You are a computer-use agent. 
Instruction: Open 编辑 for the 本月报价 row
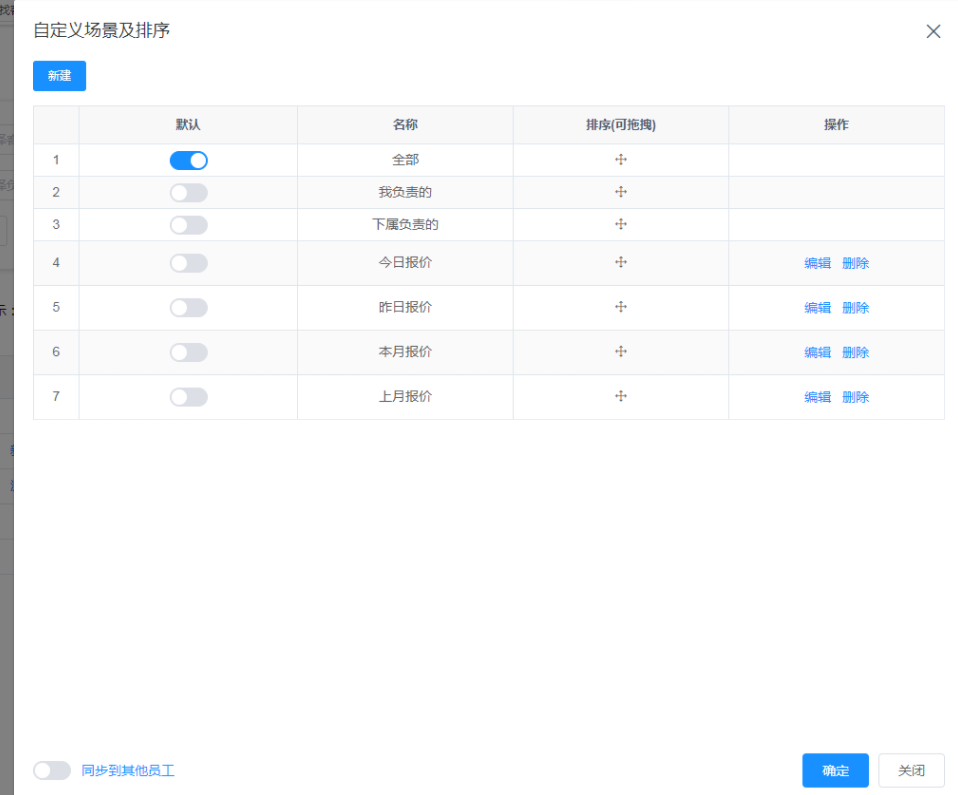point(817,352)
